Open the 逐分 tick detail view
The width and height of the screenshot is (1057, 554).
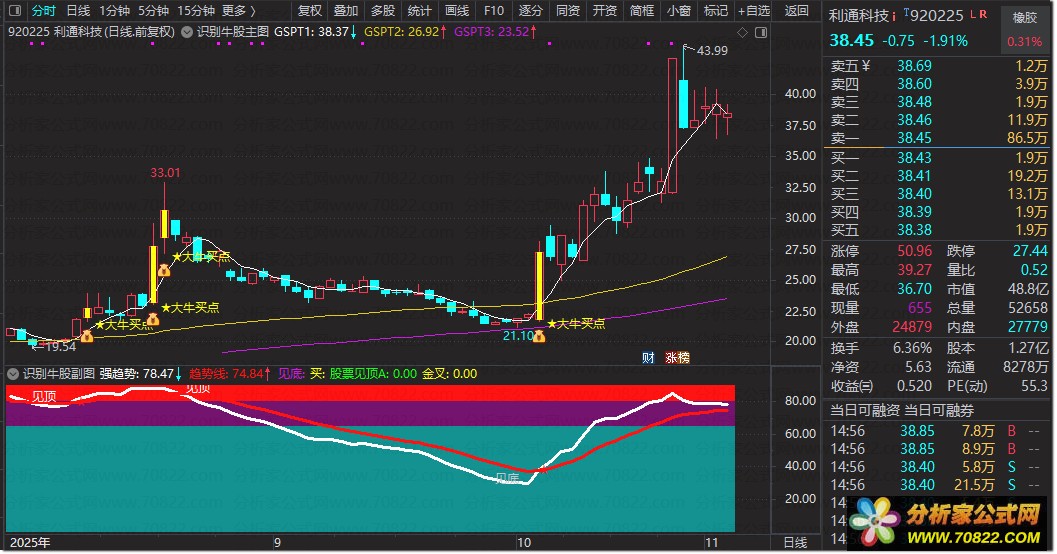click(x=531, y=11)
